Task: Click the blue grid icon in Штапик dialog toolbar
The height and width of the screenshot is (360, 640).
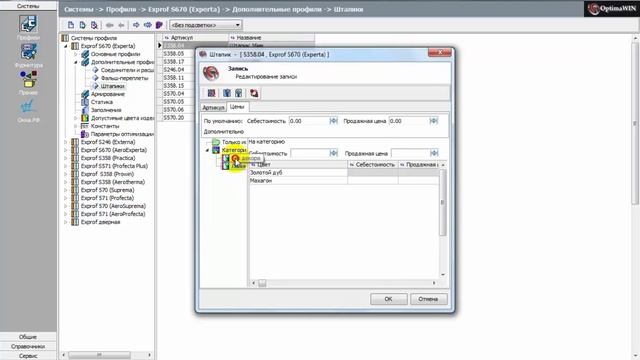Action: click(x=211, y=93)
